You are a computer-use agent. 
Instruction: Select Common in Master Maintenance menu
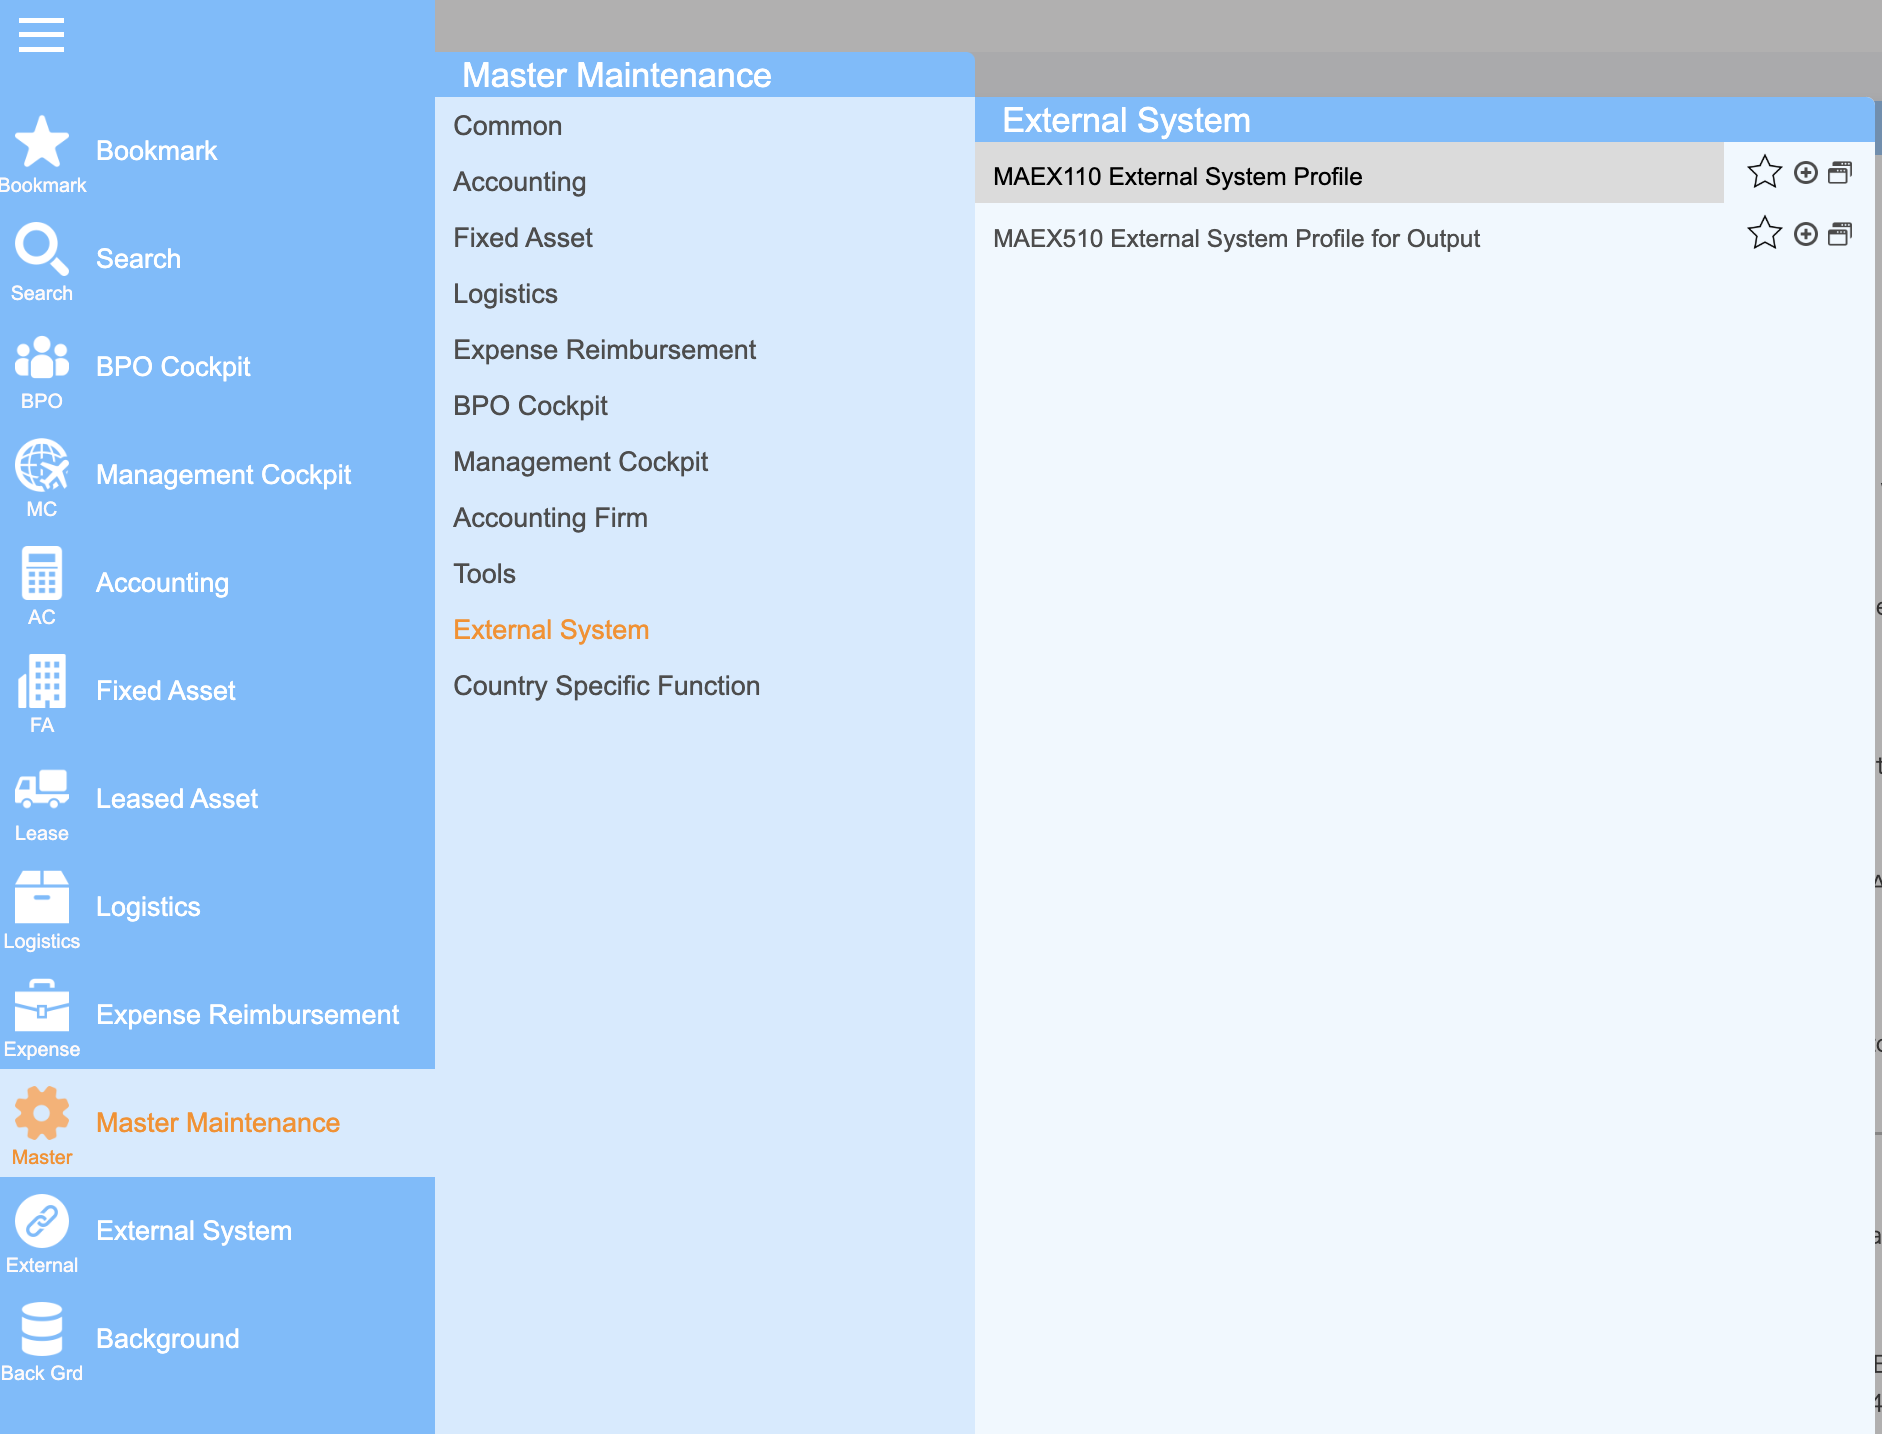click(508, 126)
